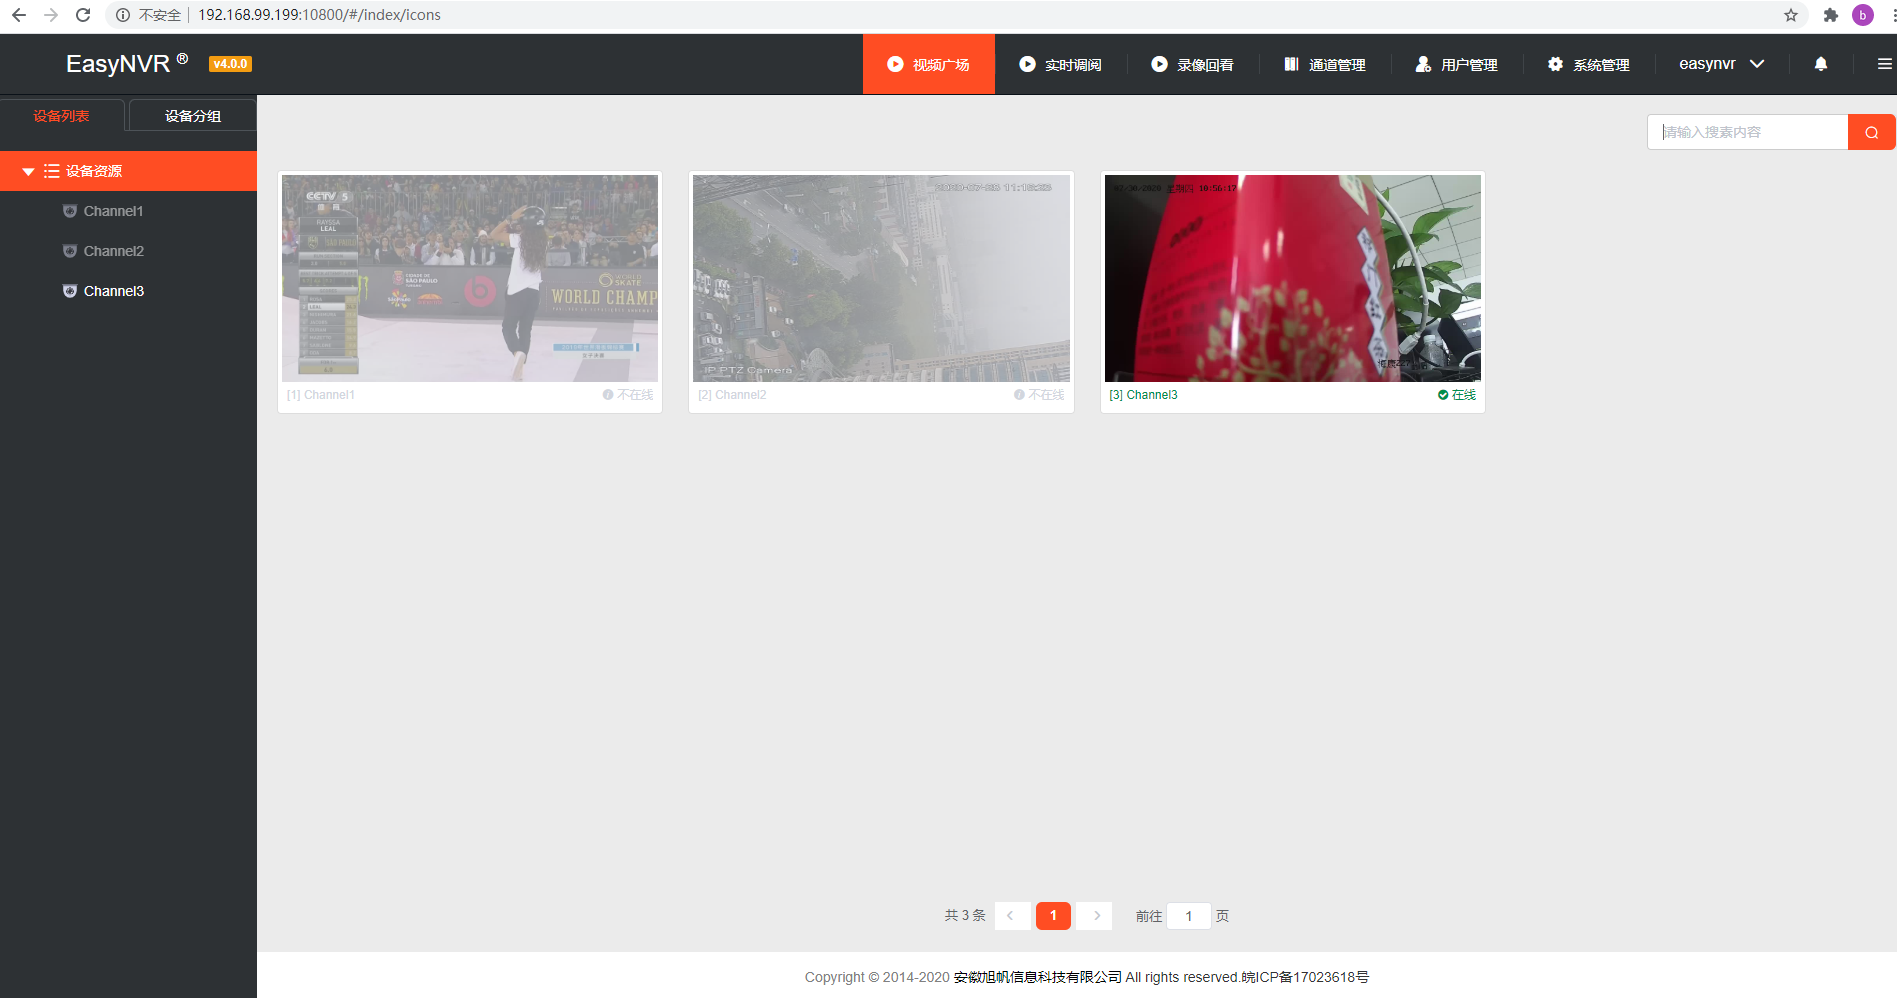Click the camera icon beside Channel2
1897x998 pixels.
point(70,251)
